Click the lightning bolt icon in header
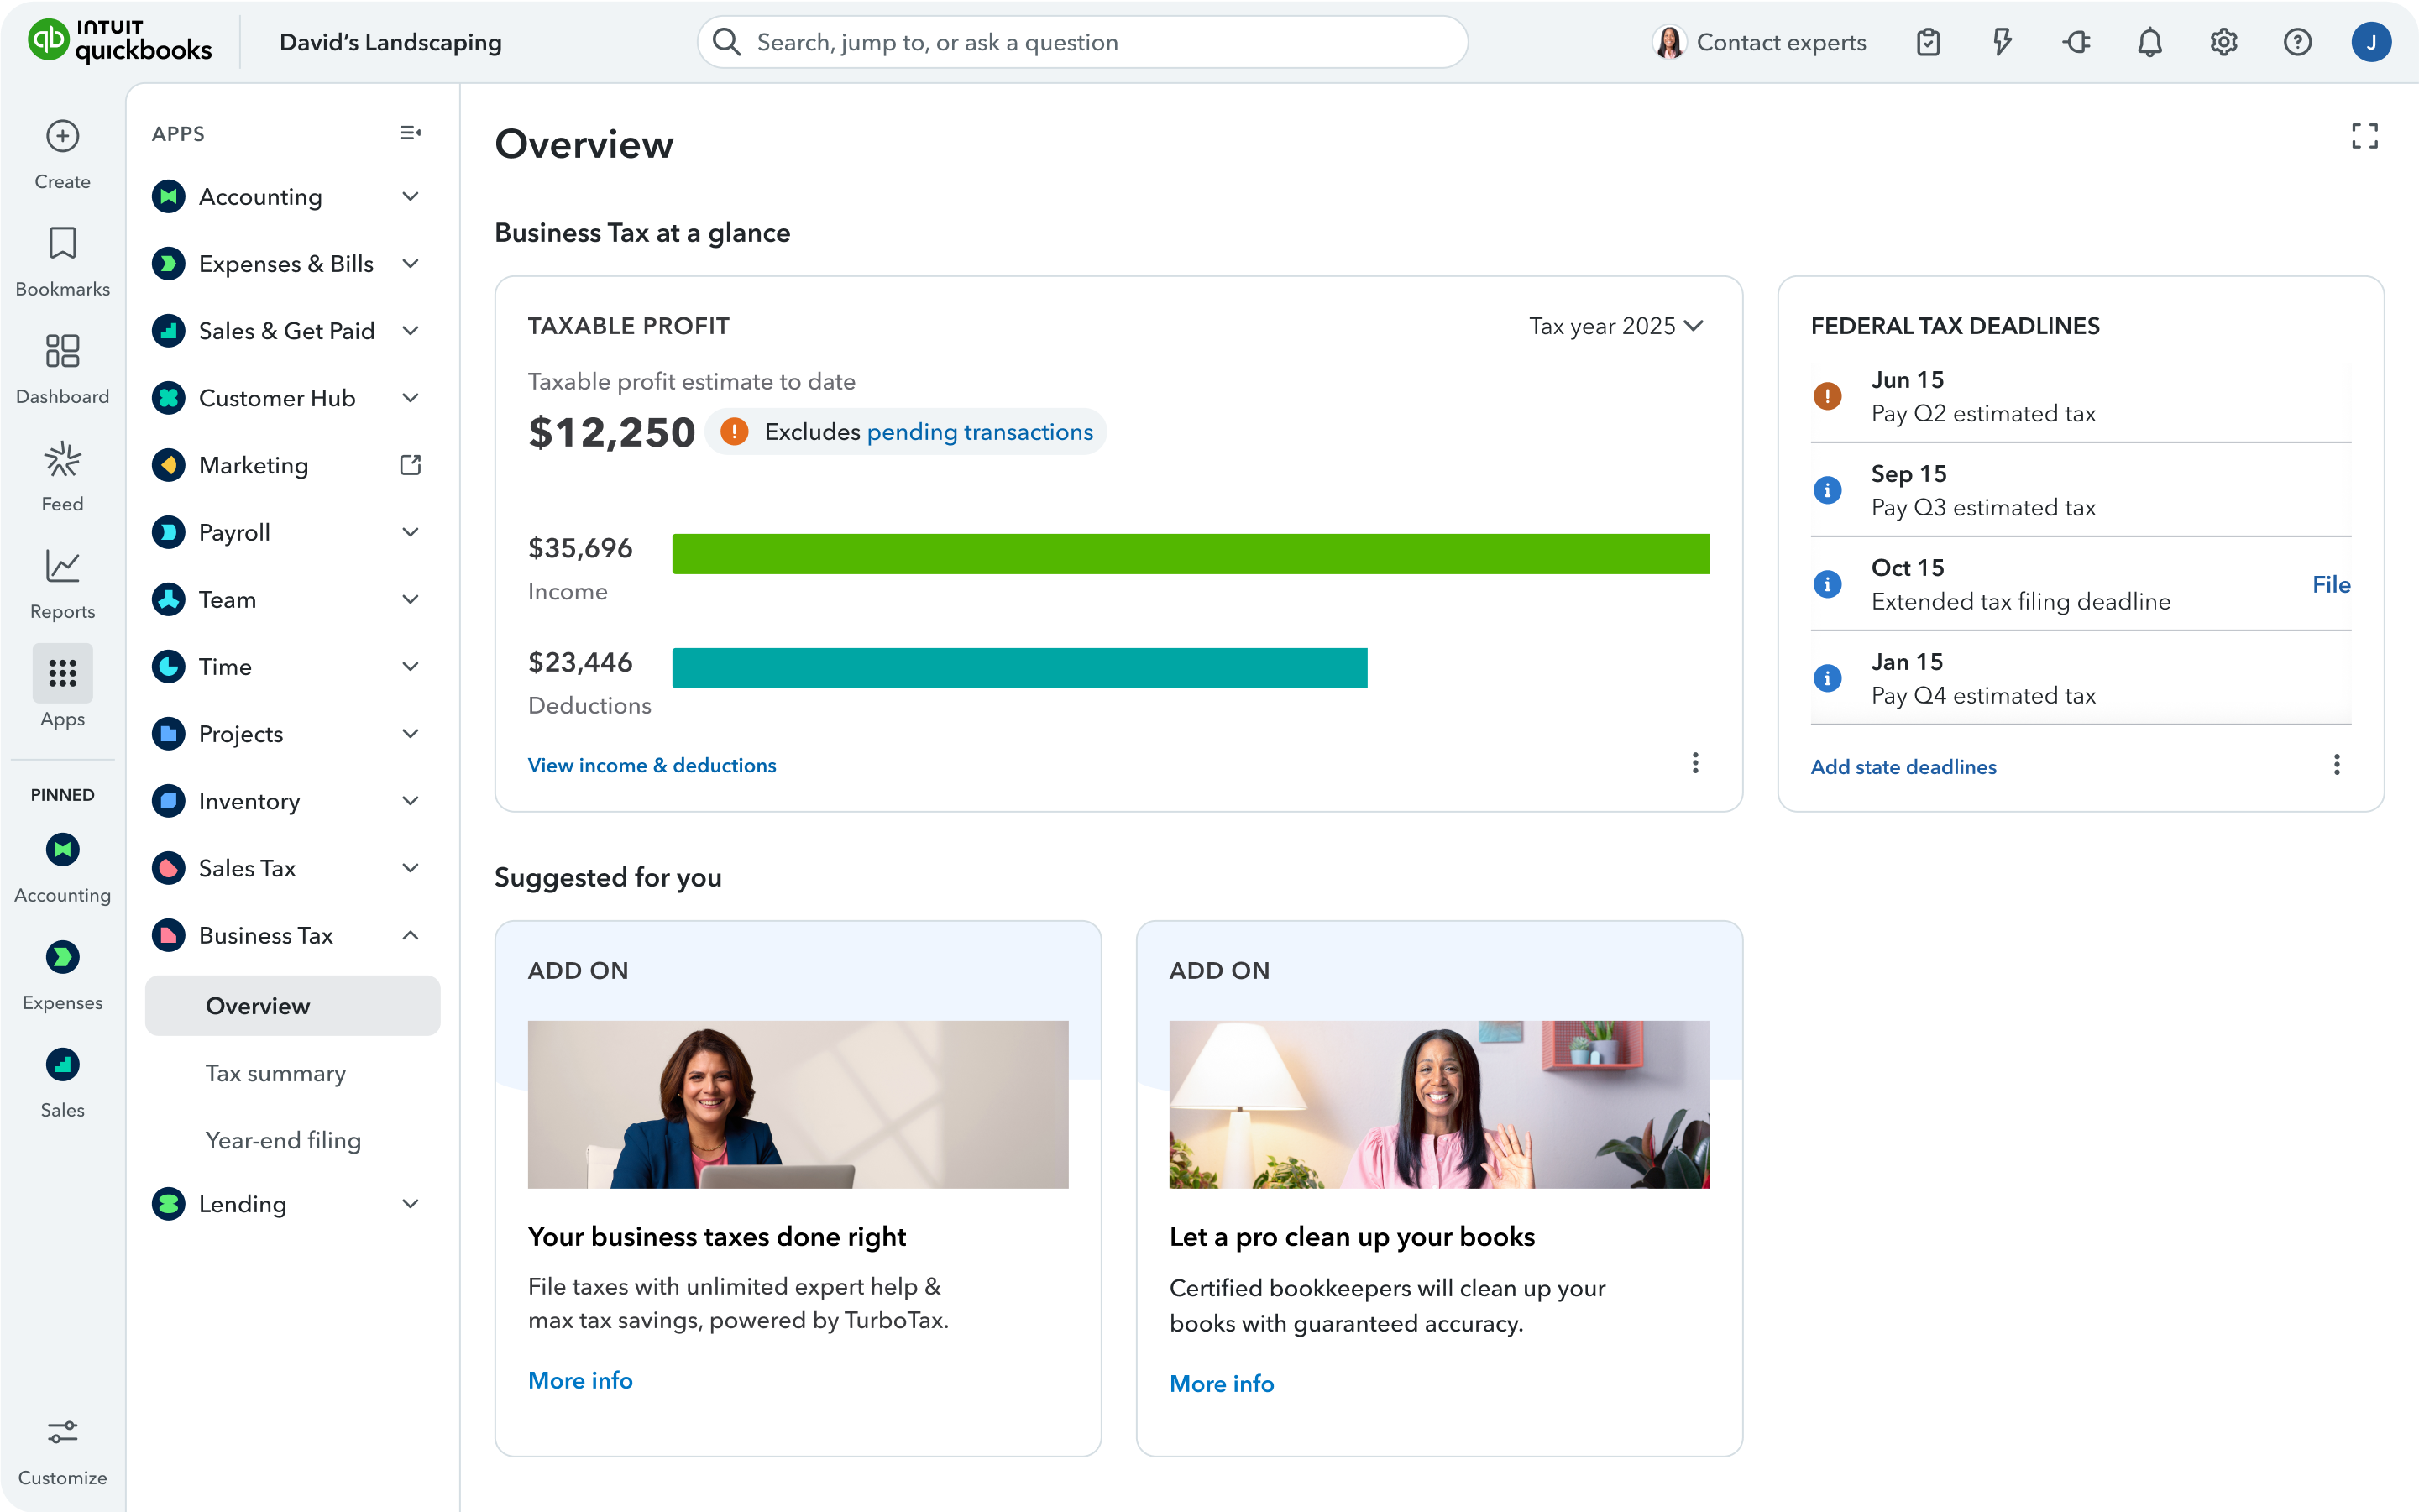This screenshot has height=1512, width=2419. pos(2001,42)
